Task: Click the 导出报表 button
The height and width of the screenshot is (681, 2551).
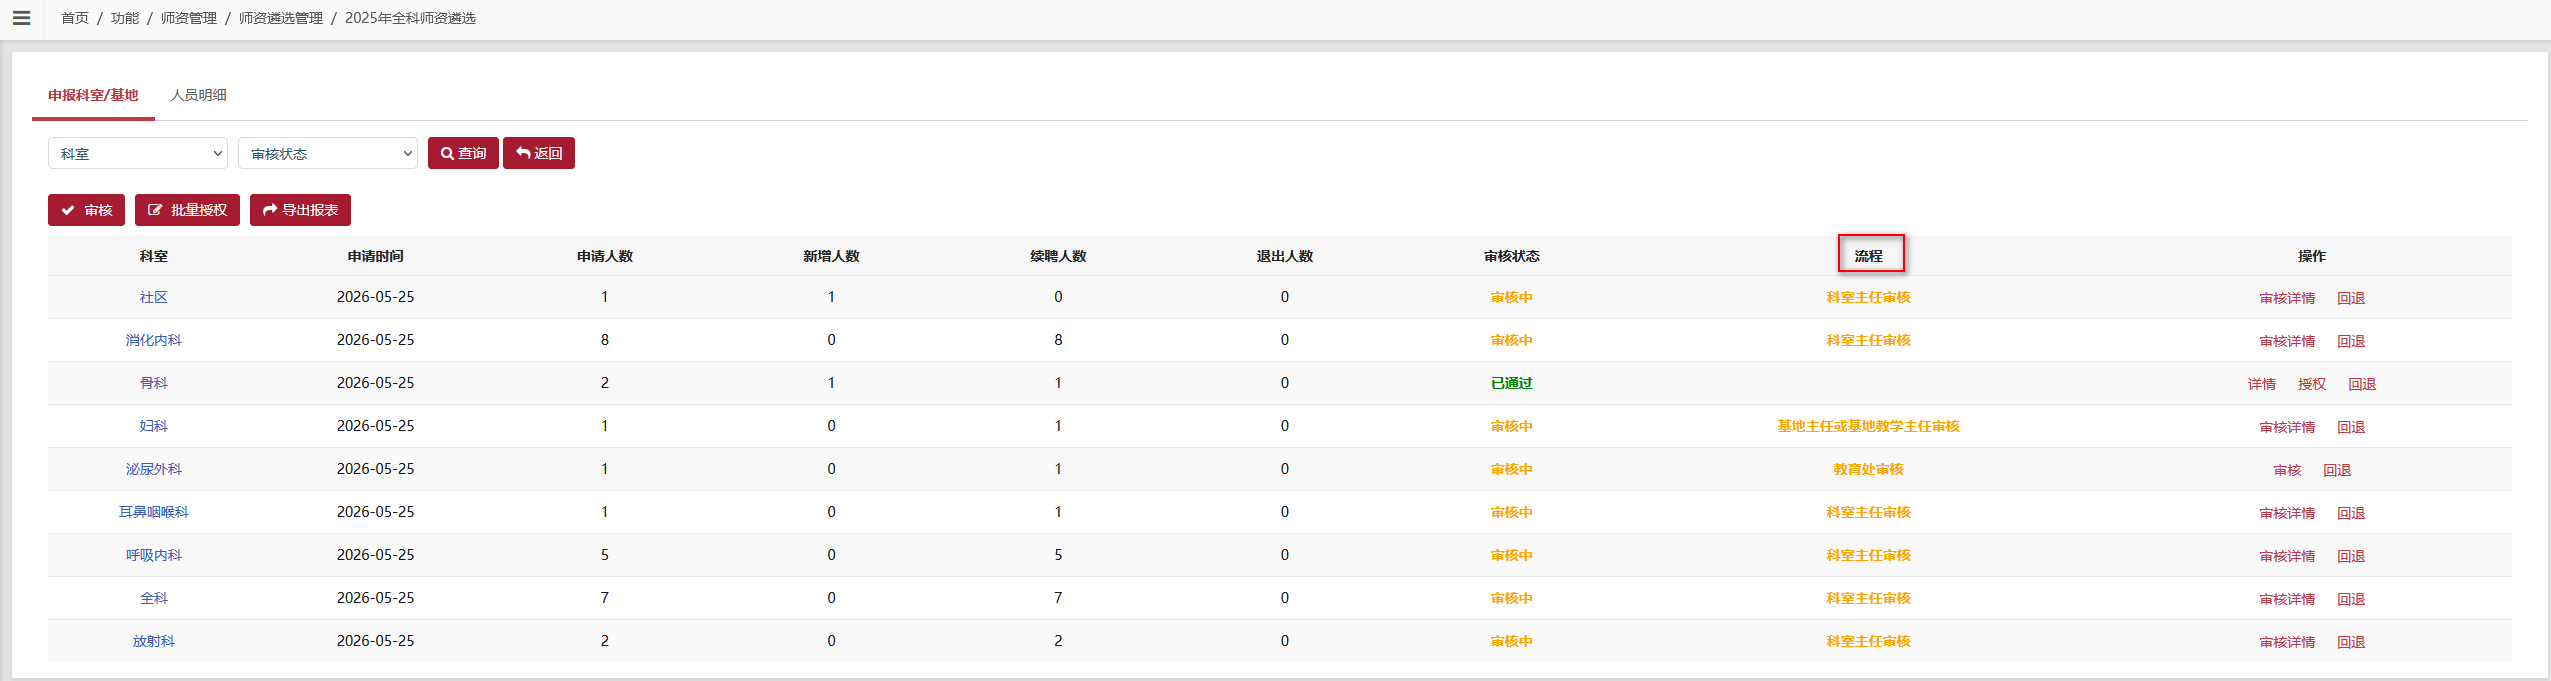Action: (x=300, y=210)
